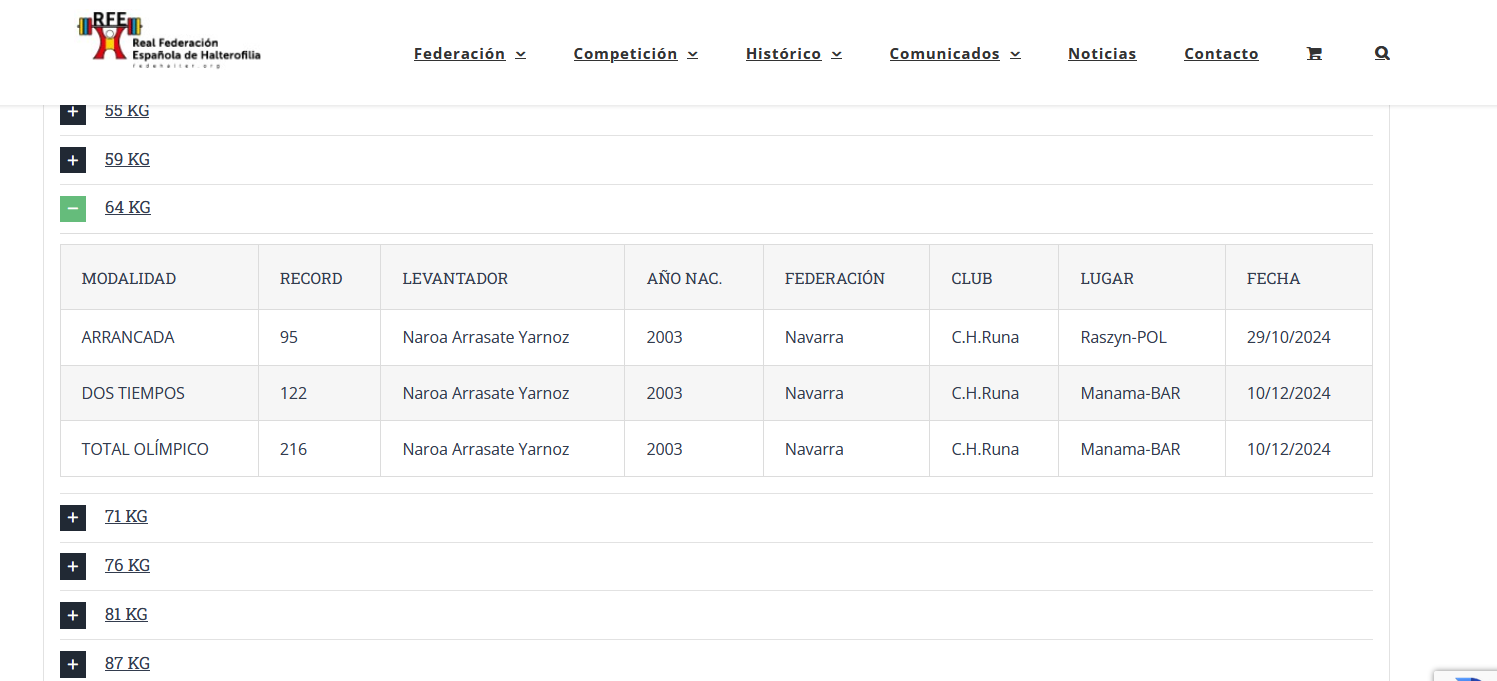
Task: Open the Comunicados menu
Action: (x=954, y=54)
